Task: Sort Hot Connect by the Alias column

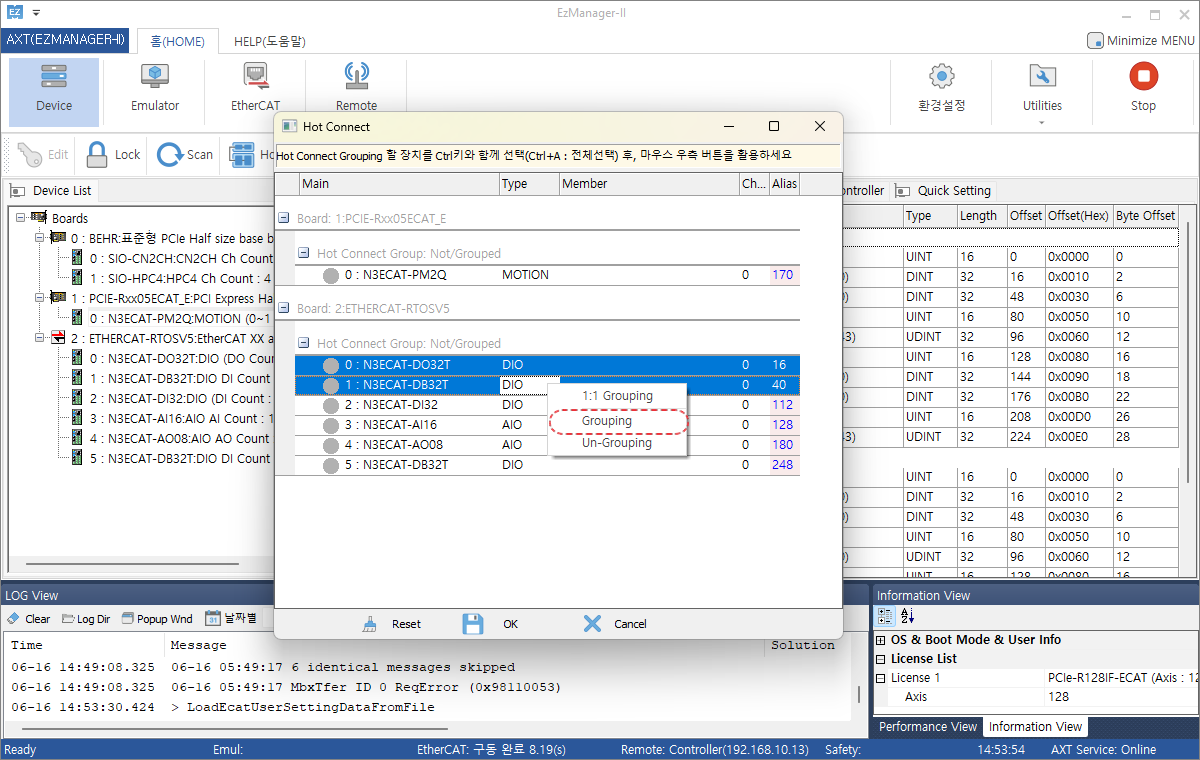Action: 784,184
